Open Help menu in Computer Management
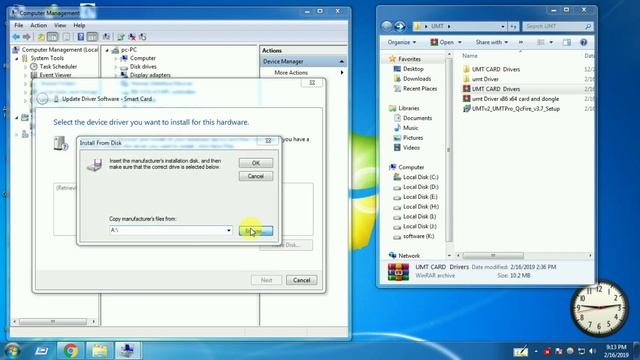 point(79,25)
